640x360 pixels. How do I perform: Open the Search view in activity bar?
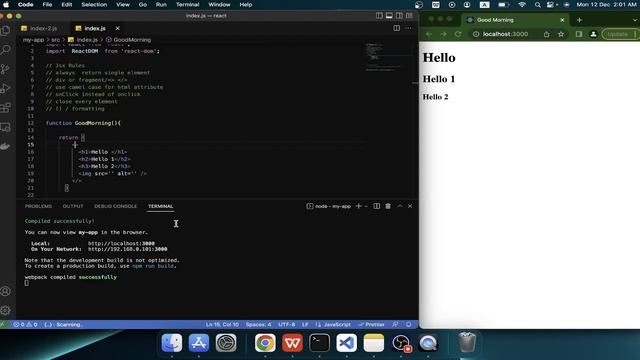6,50
